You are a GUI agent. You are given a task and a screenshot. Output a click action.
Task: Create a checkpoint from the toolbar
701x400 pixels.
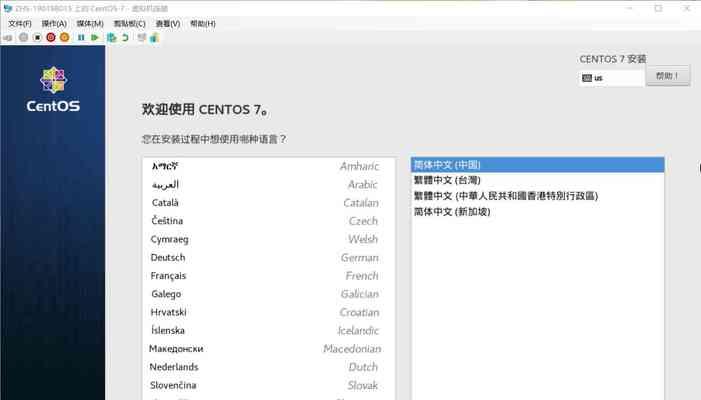click(x=111, y=38)
